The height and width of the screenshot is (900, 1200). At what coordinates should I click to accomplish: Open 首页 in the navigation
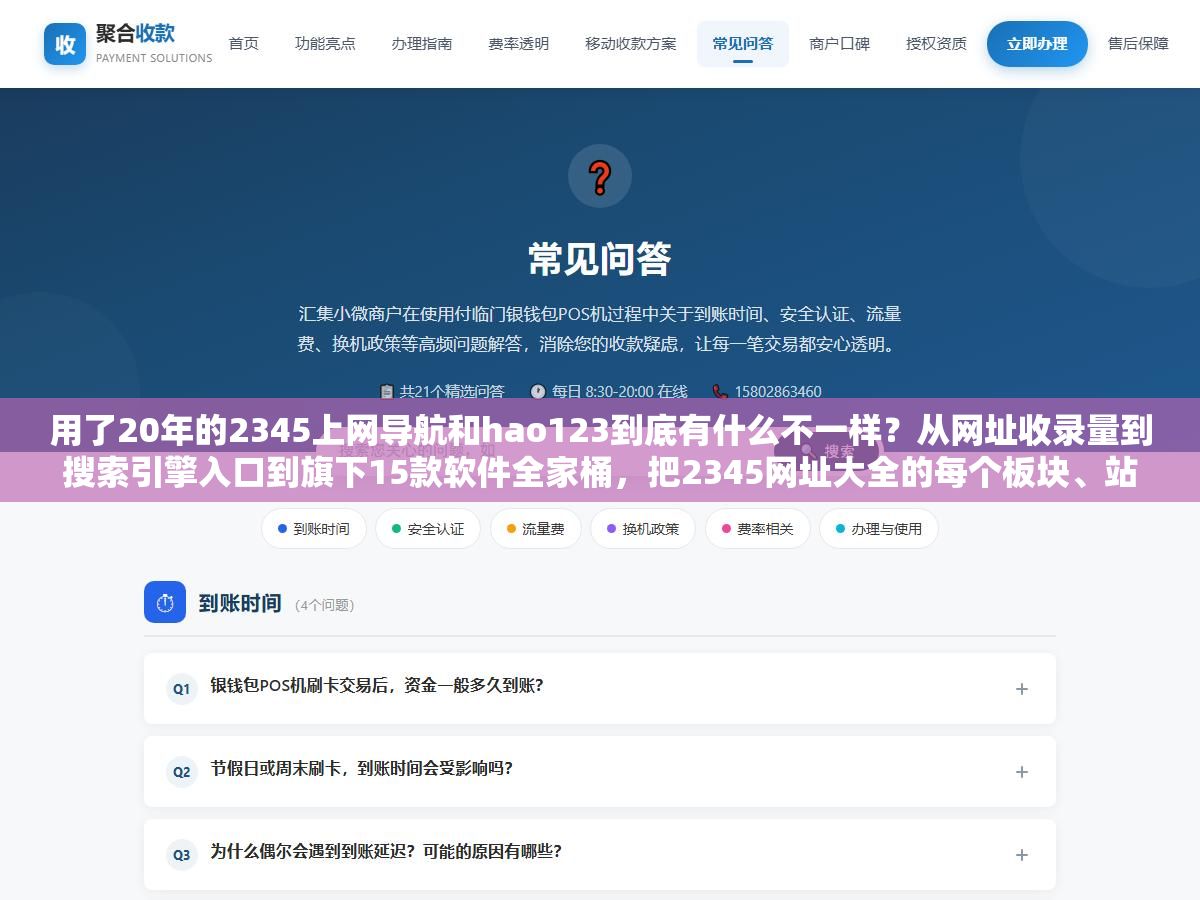tap(244, 43)
